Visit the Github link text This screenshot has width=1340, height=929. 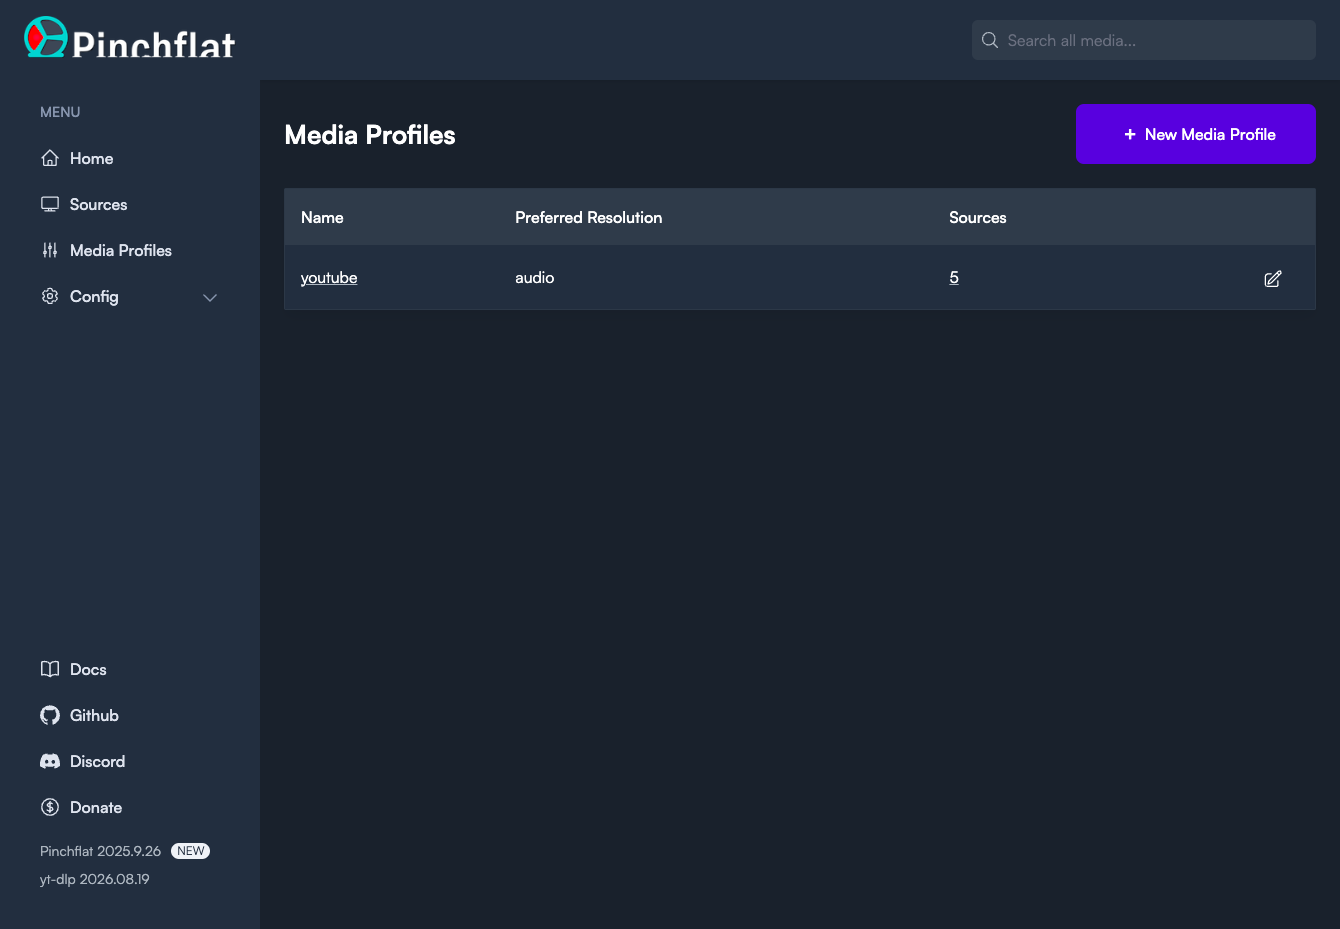[94, 715]
